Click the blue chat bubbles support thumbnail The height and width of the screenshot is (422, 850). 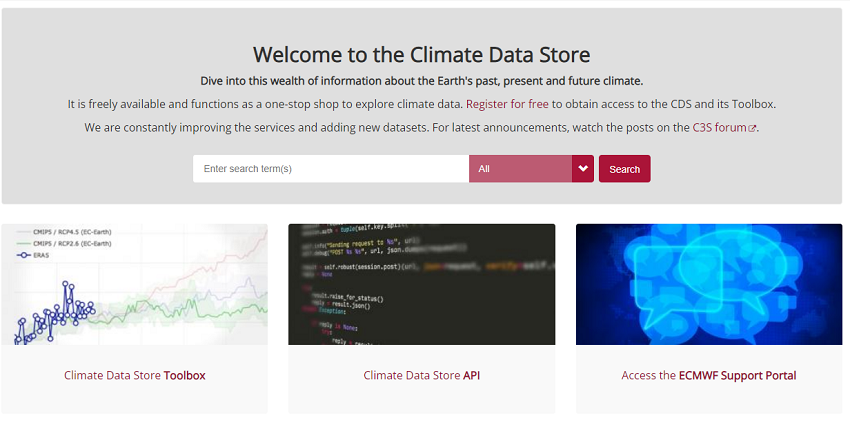click(708, 284)
